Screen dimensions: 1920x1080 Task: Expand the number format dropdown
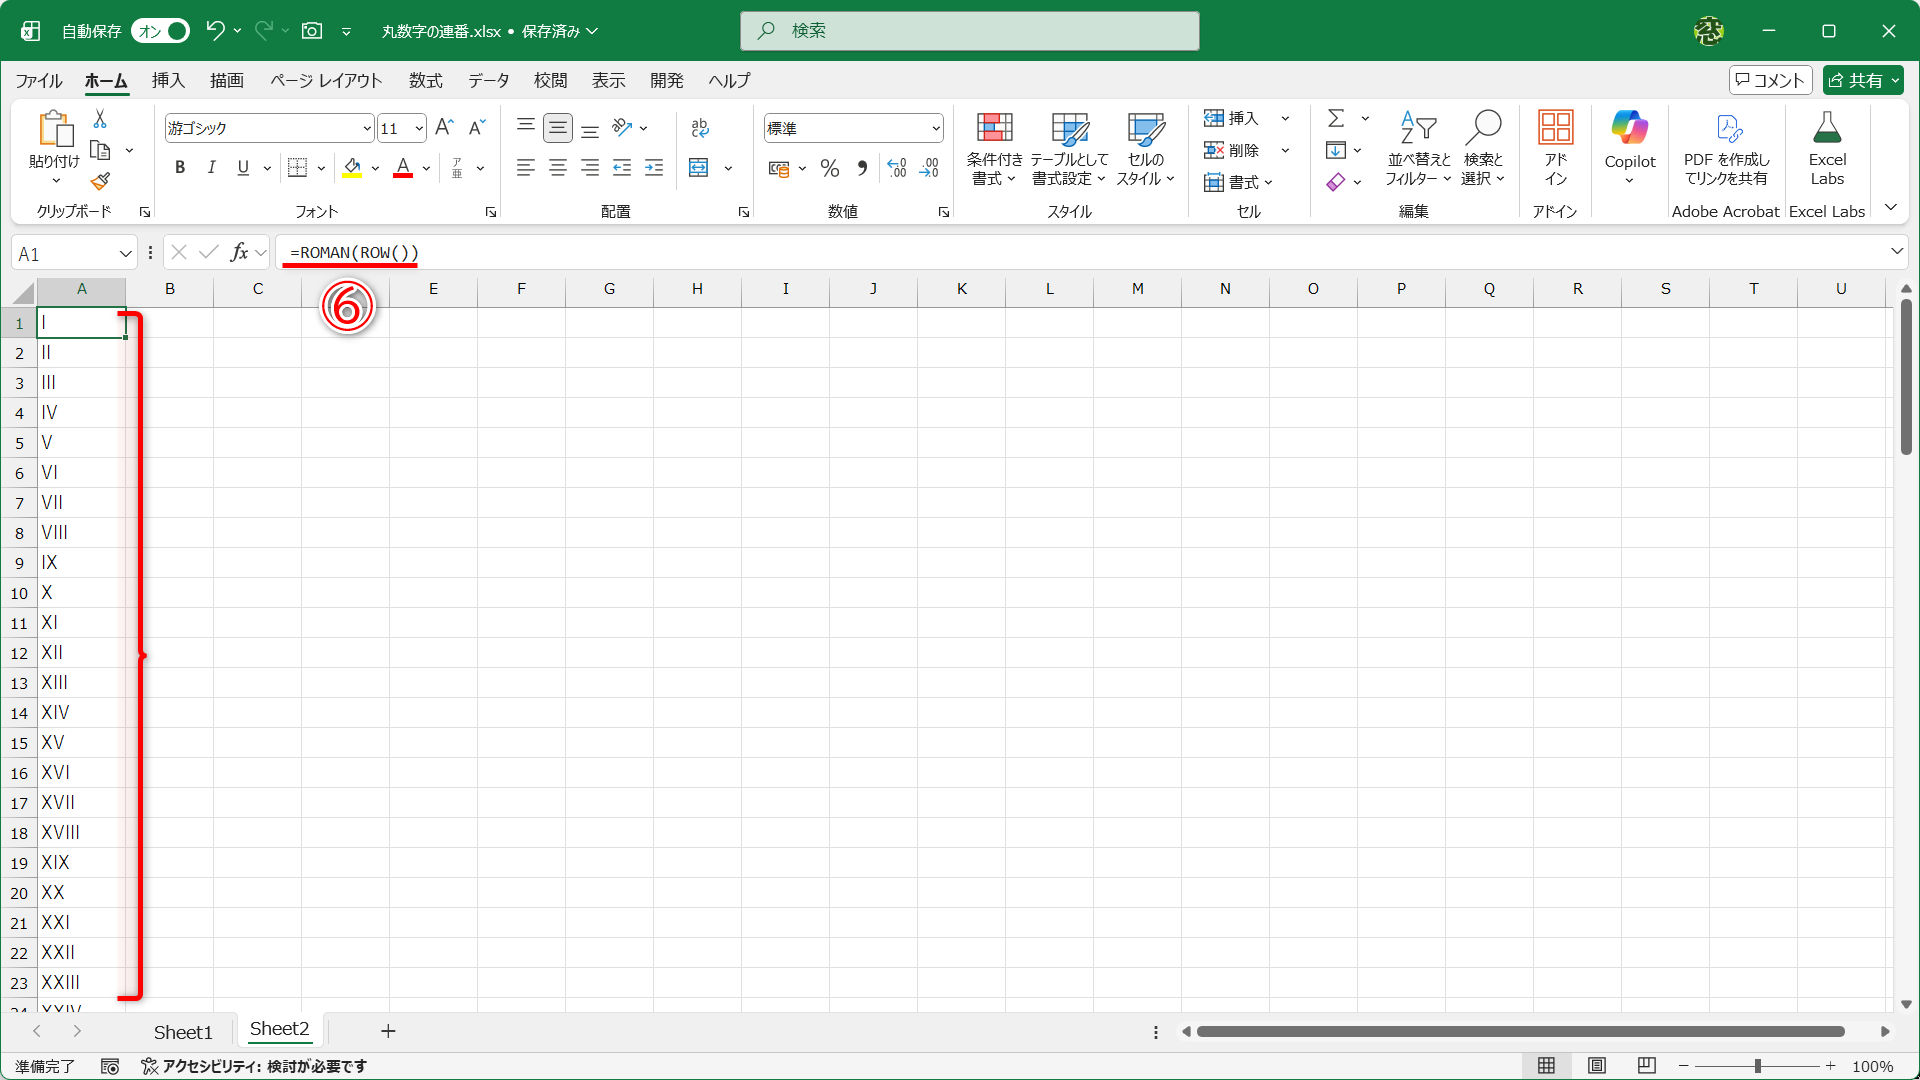(935, 128)
